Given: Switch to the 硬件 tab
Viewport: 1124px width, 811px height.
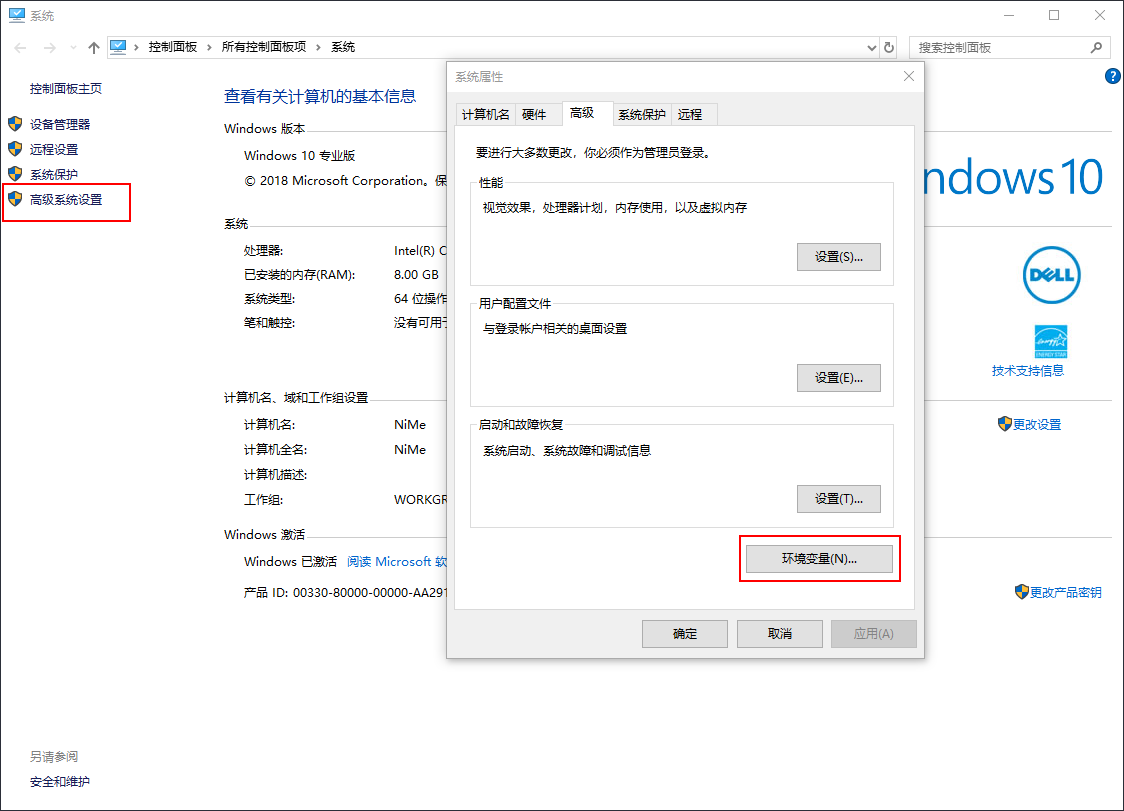Looking at the screenshot, I should click(x=535, y=115).
